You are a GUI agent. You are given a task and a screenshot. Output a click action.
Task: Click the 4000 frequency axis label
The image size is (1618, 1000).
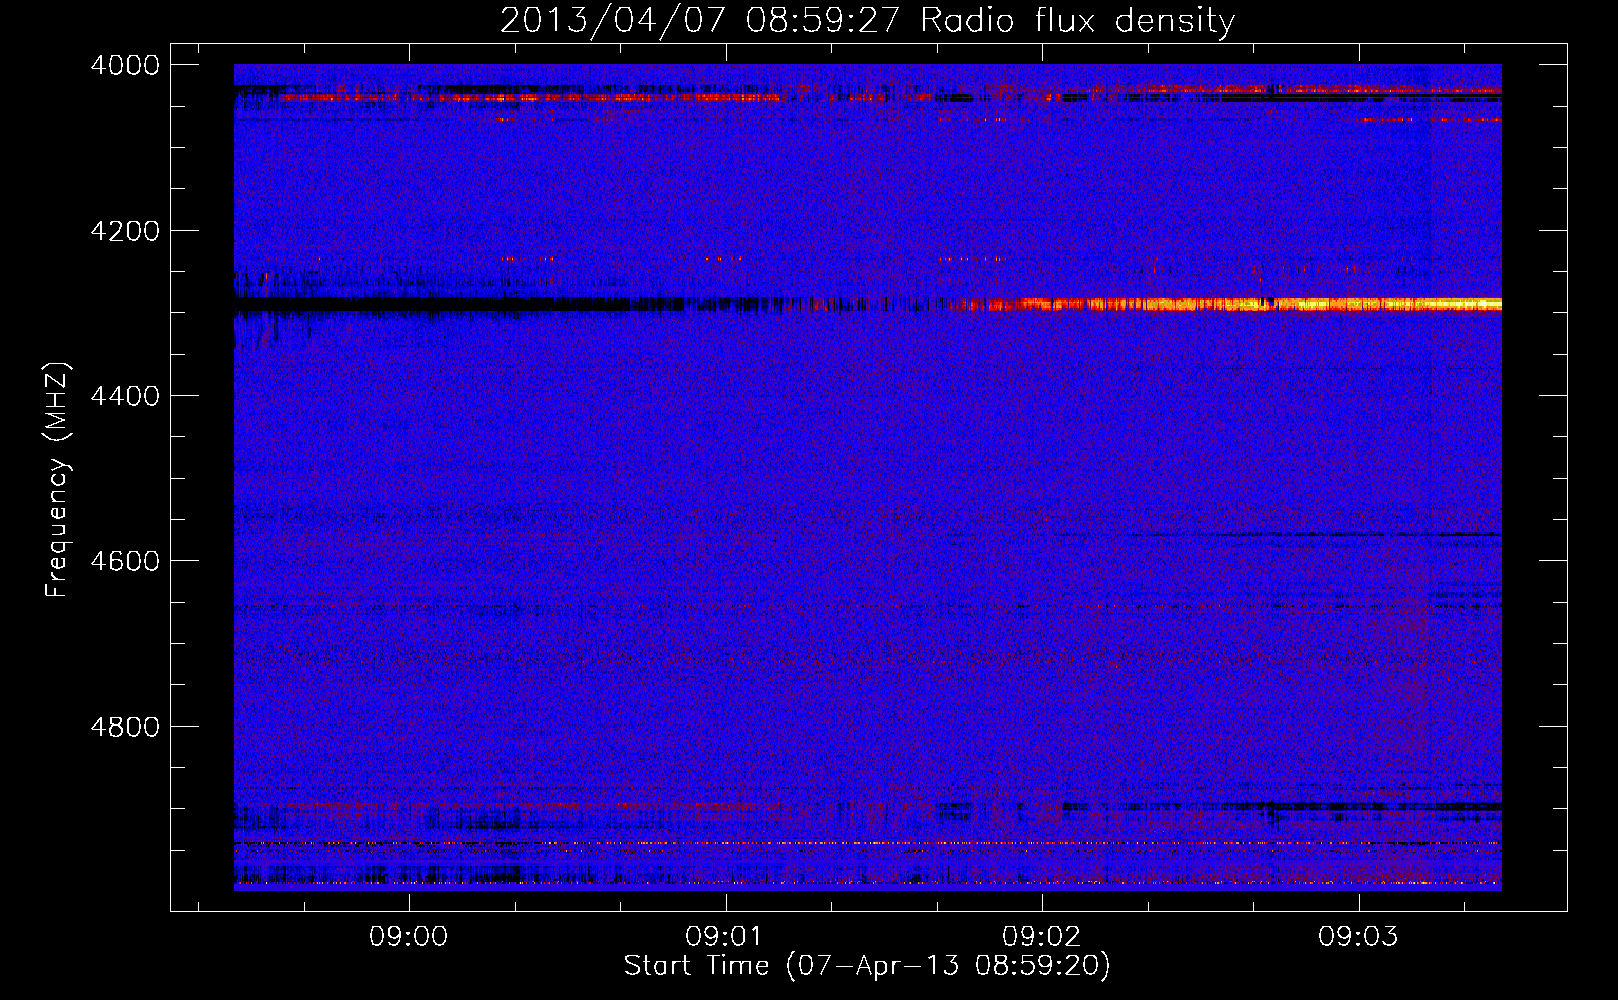(125, 65)
